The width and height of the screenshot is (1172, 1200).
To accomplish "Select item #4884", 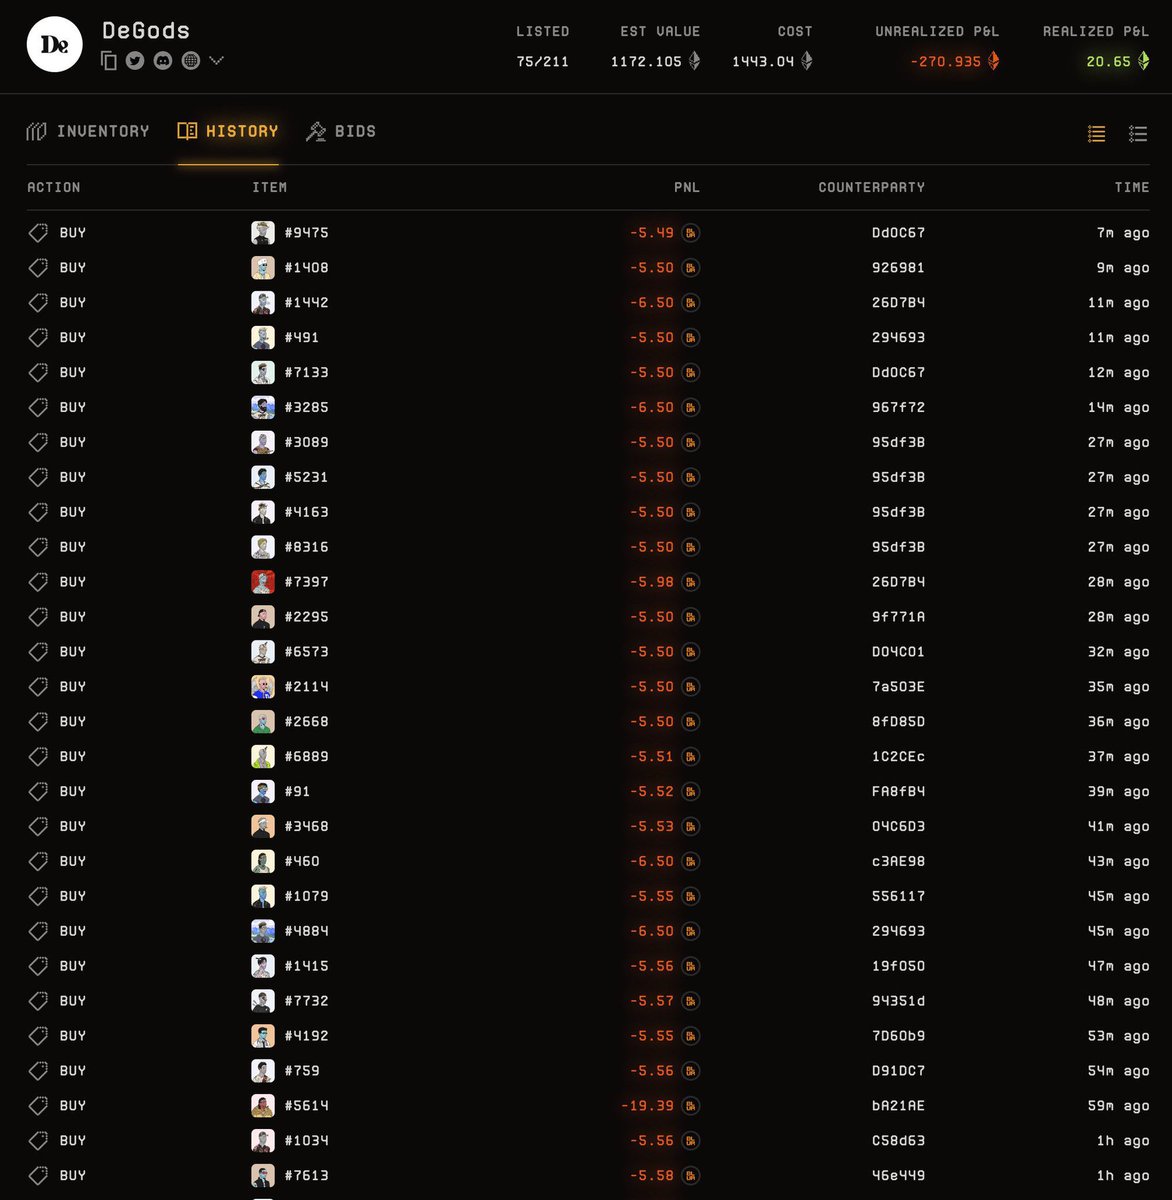I will [x=306, y=931].
